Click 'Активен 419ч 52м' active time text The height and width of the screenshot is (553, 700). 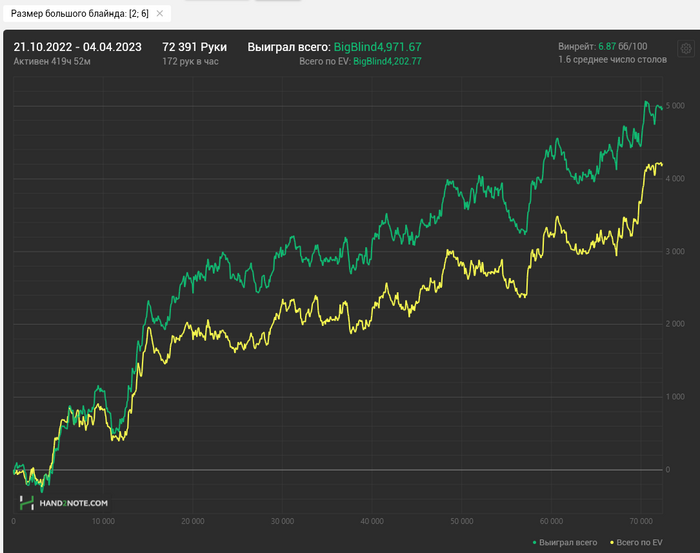(52, 62)
